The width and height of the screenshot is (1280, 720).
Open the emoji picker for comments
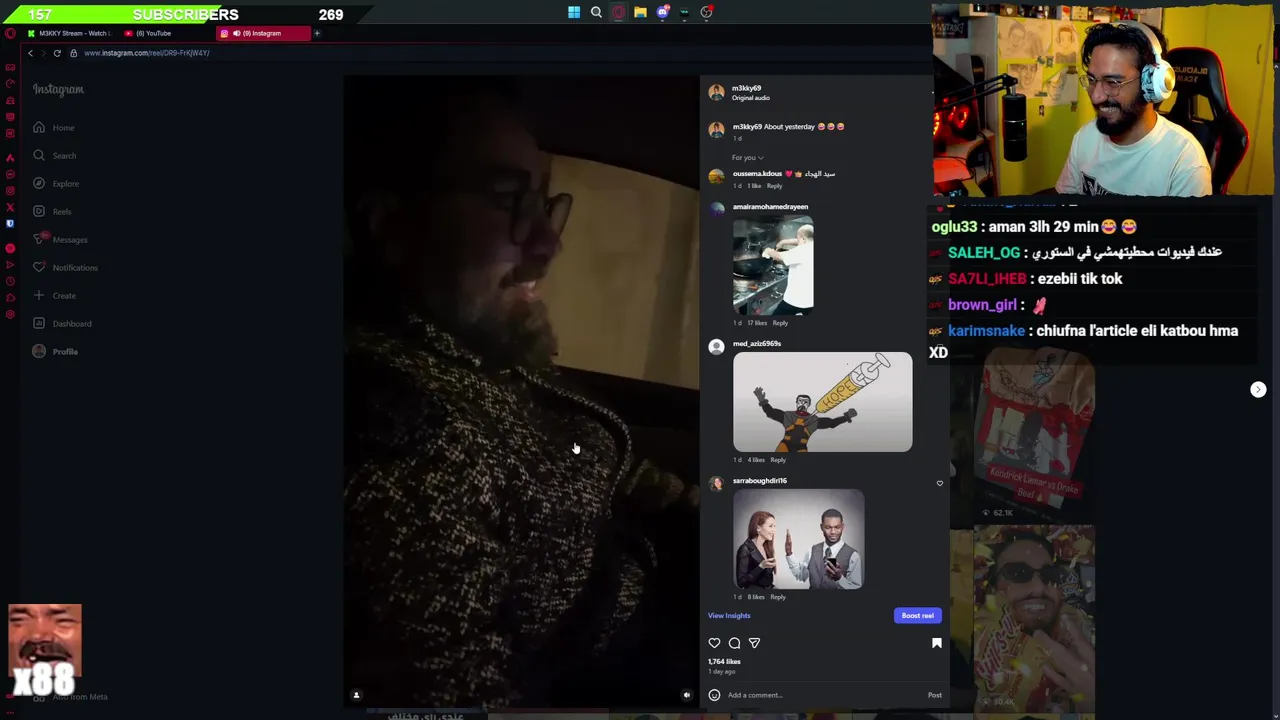click(714, 695)
